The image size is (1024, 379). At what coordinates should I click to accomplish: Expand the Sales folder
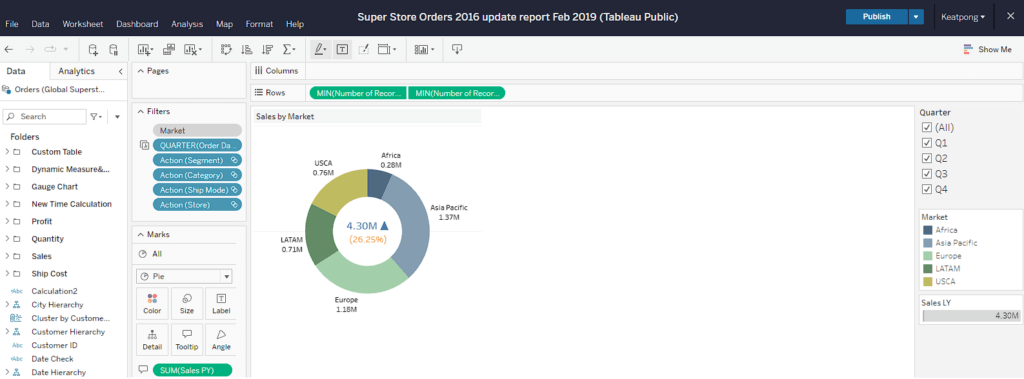coord(7,256)
